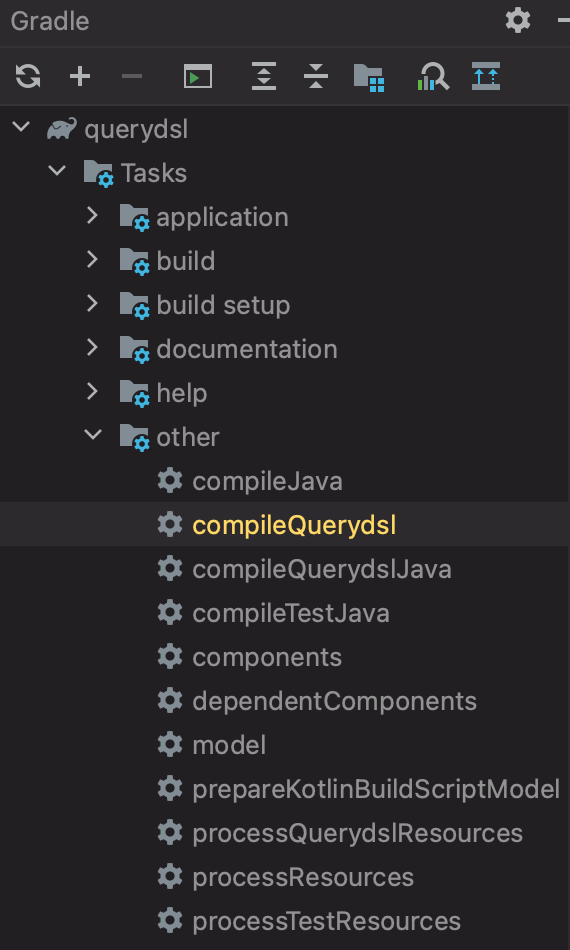
Task: Select the prepareKotlinBuildScriptModel task
Action: point(376,789)
